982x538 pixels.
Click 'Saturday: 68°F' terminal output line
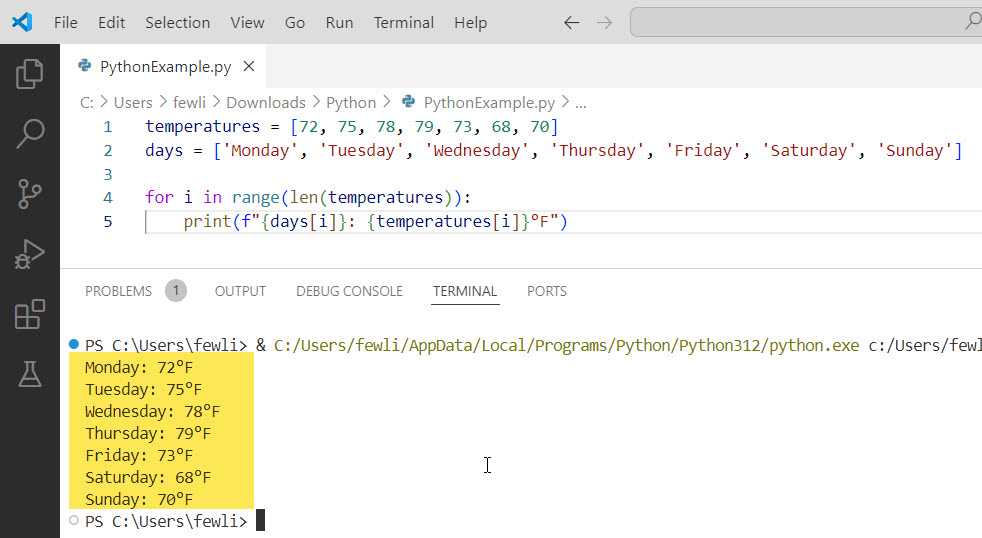click(148, 477)
